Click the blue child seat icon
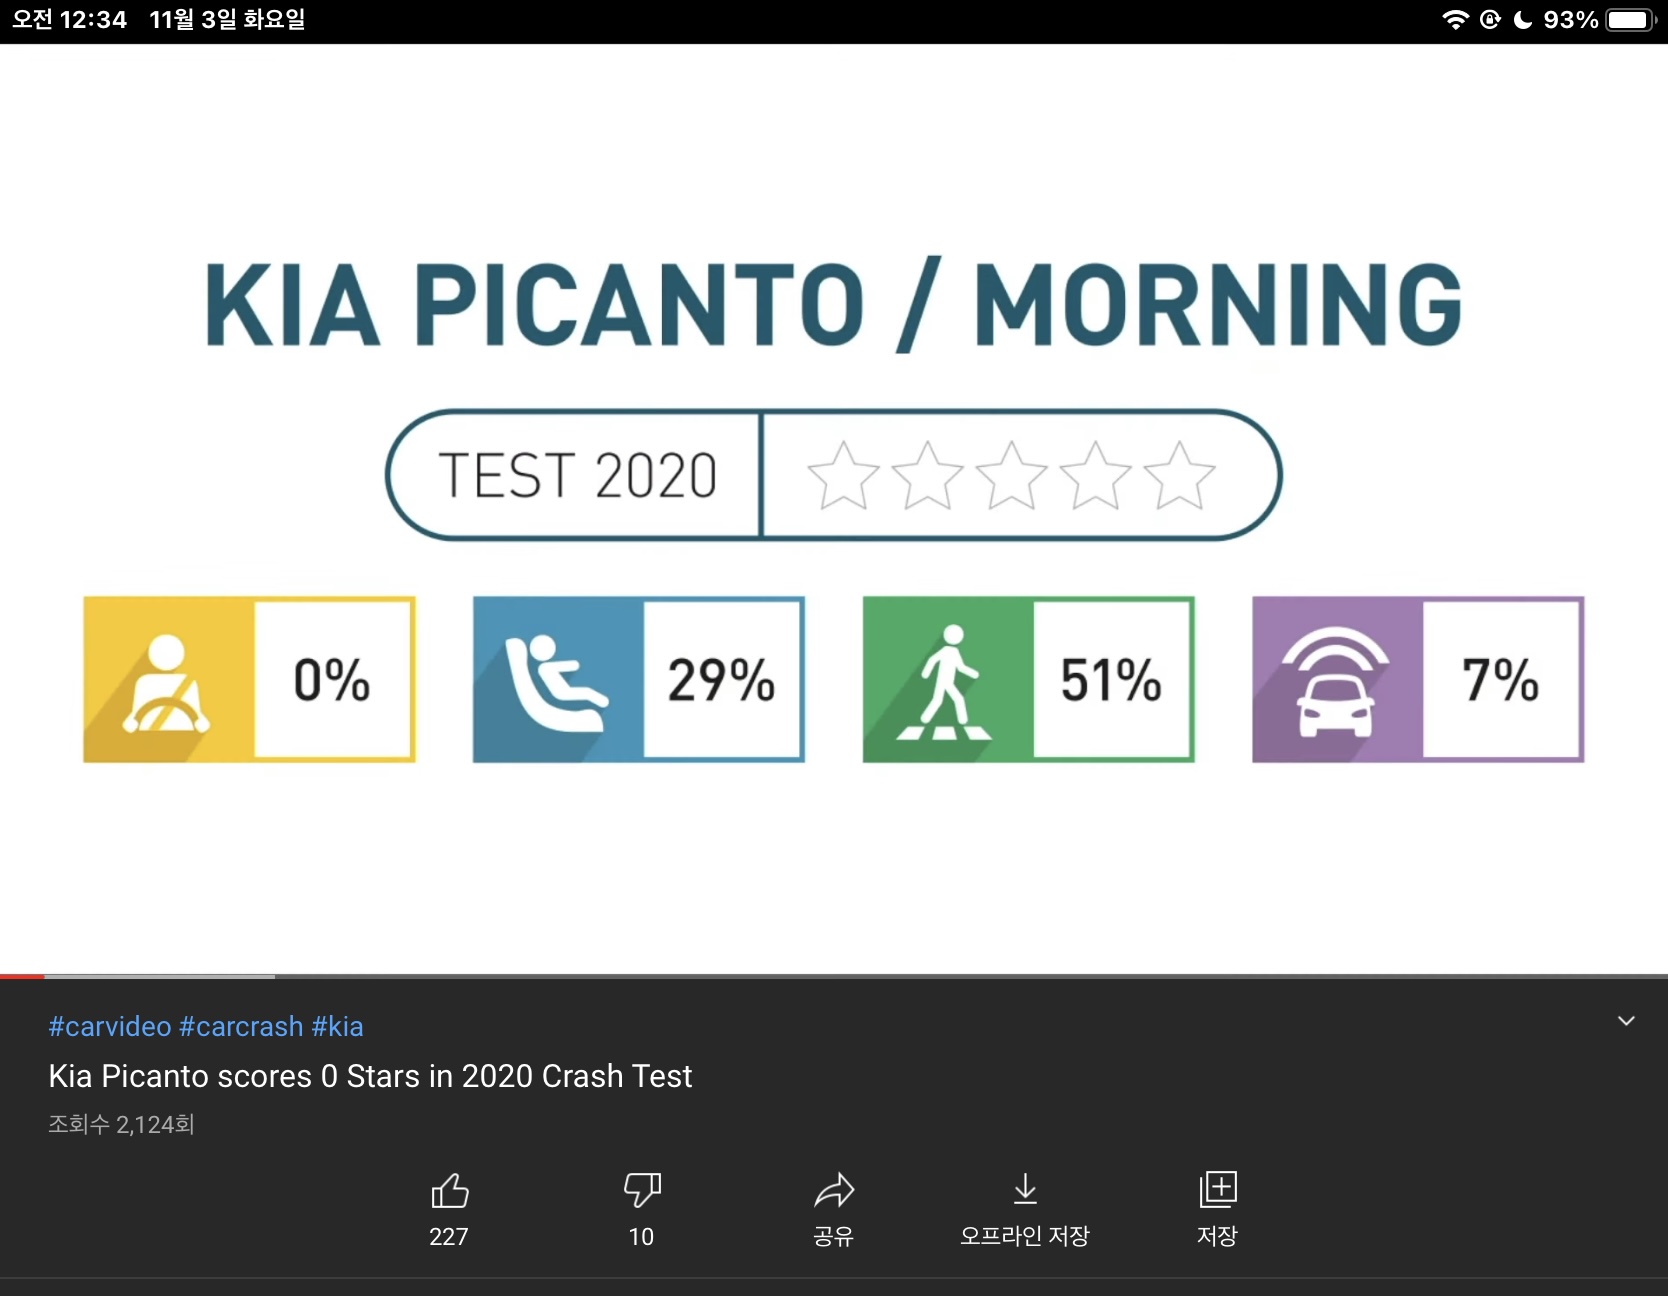This screenshot has height=1296, width=1668. click(557, 680)
